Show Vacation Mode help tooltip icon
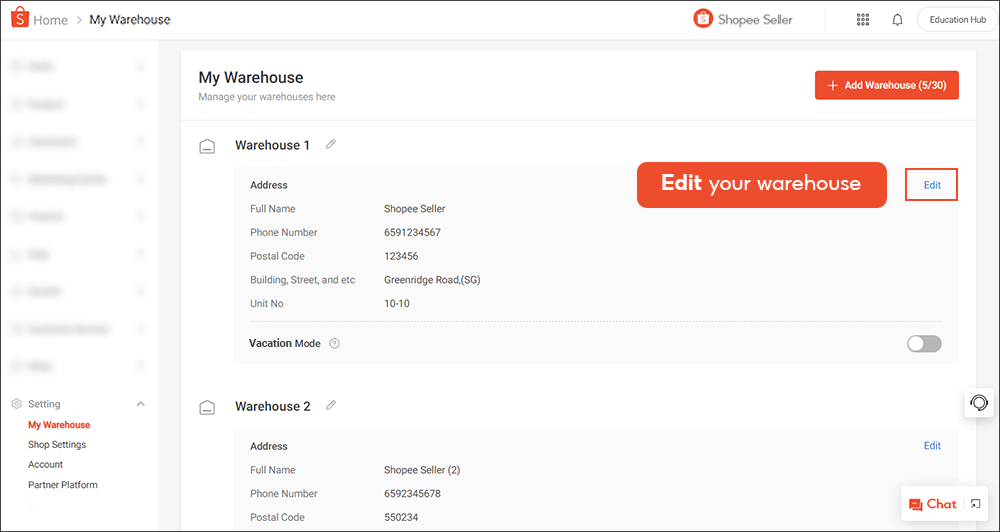The width and height of the screenshot is (1000, 532). [334, 343]
